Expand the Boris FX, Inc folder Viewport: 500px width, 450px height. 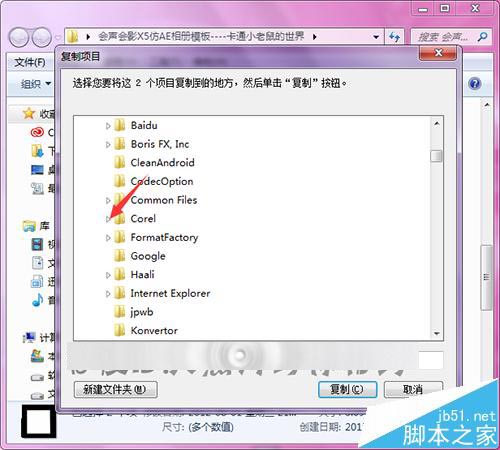pyautogui.click(x=108, y=145)
